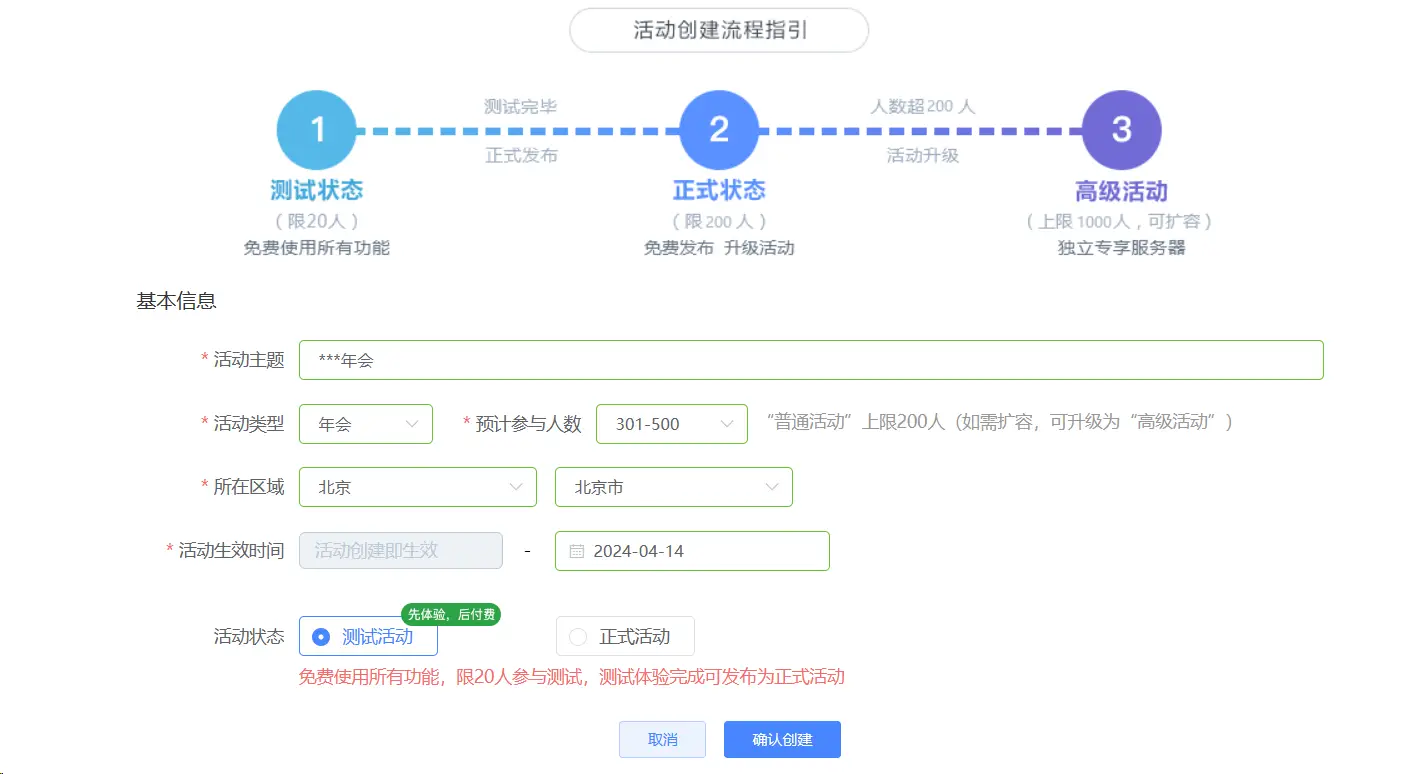This screenshot has width=1419, height=774.
Task: Open the province dropdown showing 北京
Action: click(417, 487)
